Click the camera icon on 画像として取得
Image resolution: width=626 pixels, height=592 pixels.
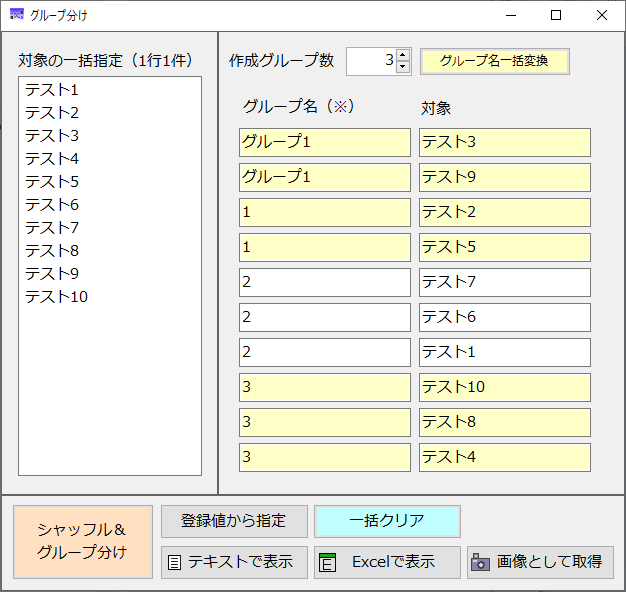pos(481,562)
